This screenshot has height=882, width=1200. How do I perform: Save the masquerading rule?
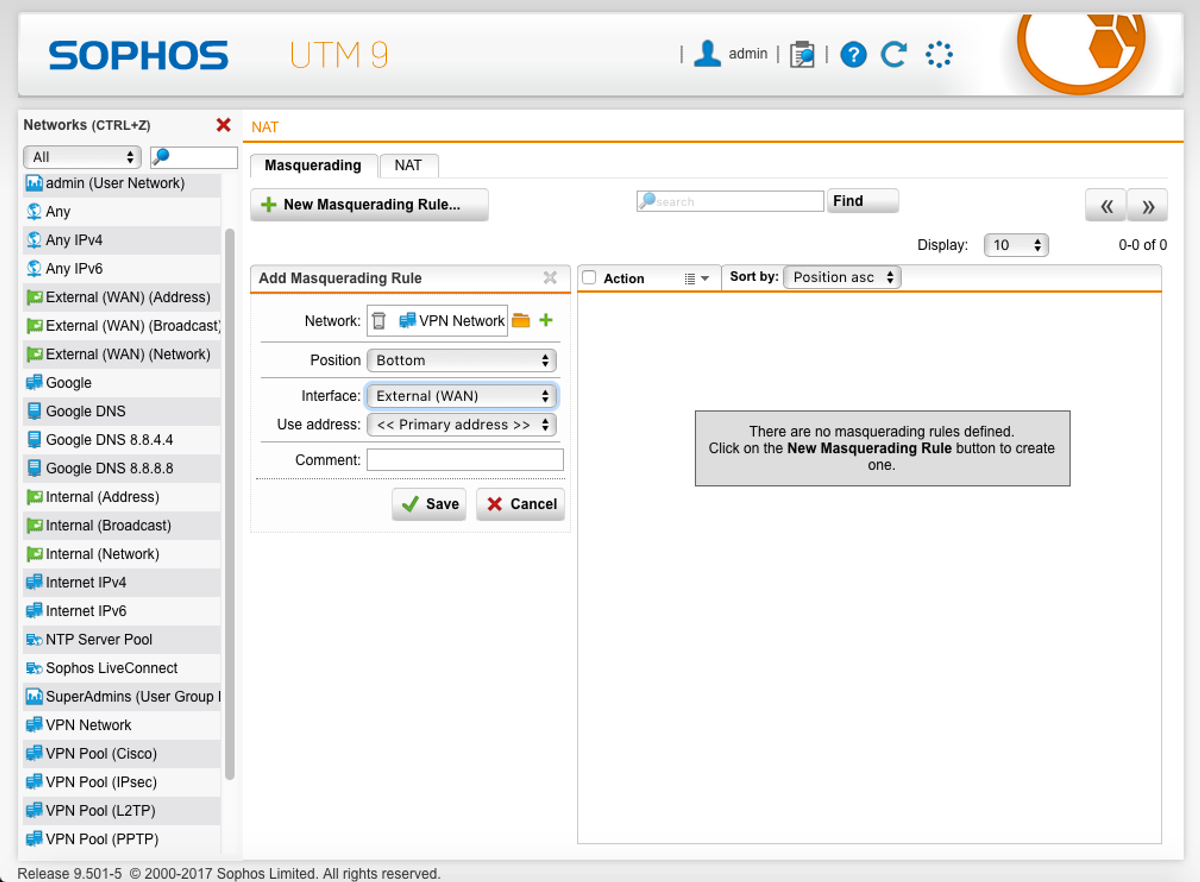[x=429, y=504]
